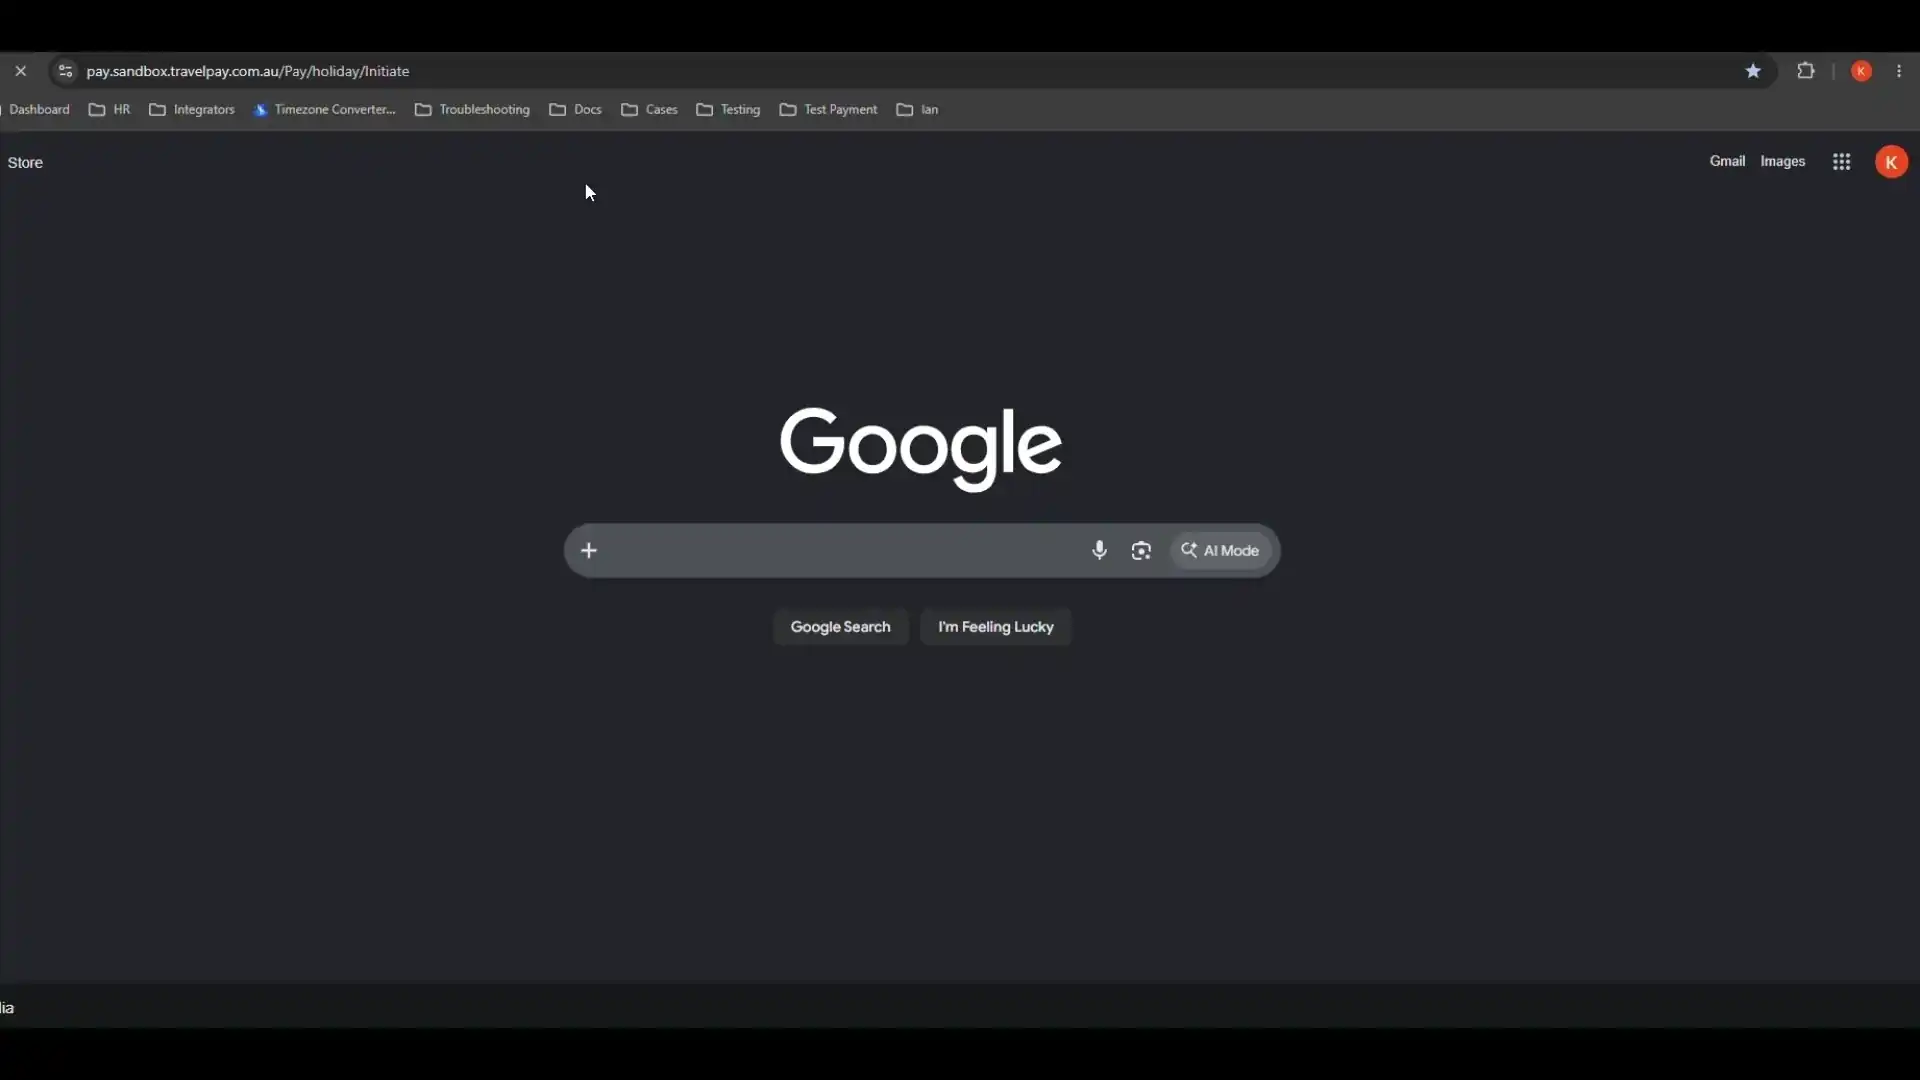
Task: Open Chrome three-dot menu
Action: coord(1899,71)
